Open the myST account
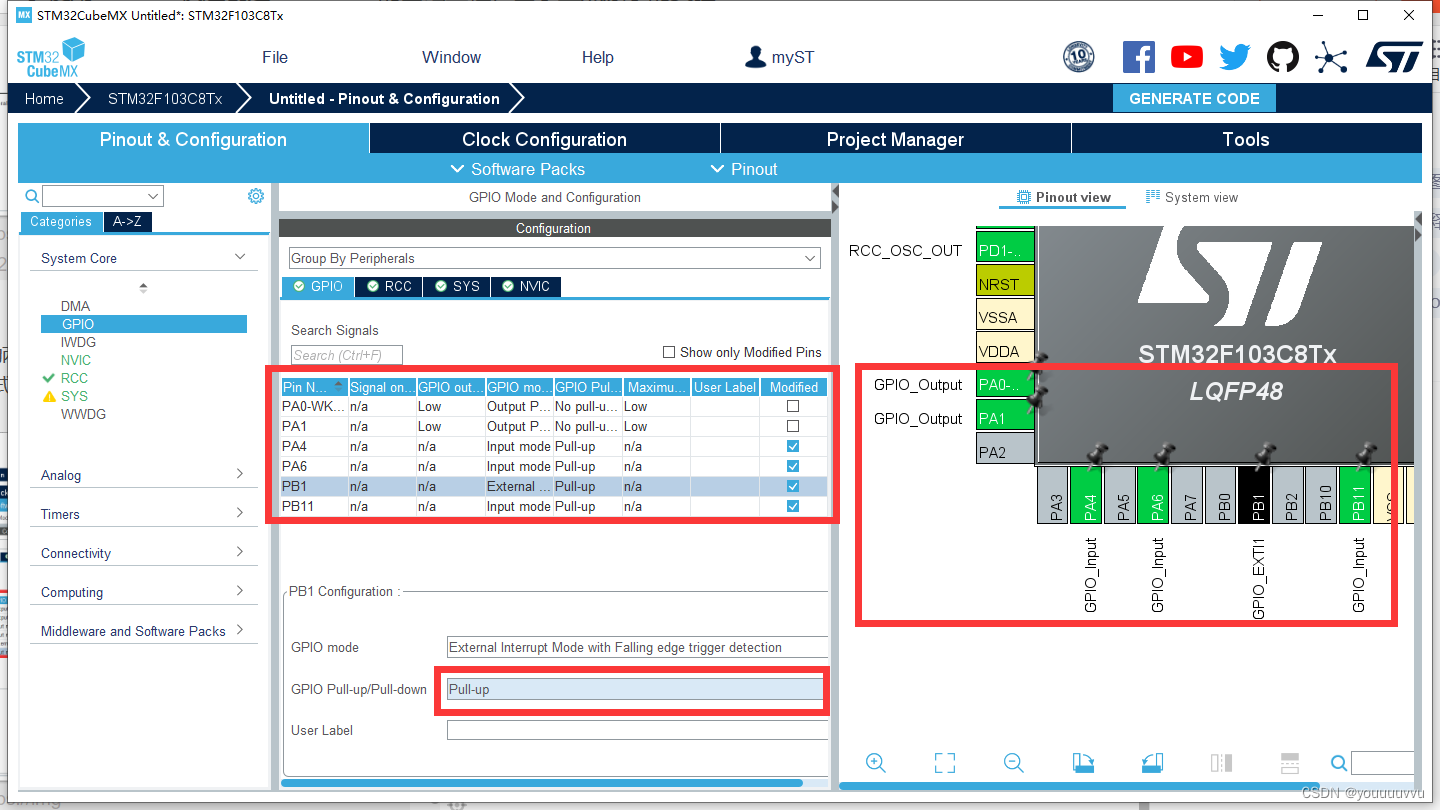Image resolution: width=1440 pixels, height=810 pixels. pyautogui.click(x=779, y=57)
